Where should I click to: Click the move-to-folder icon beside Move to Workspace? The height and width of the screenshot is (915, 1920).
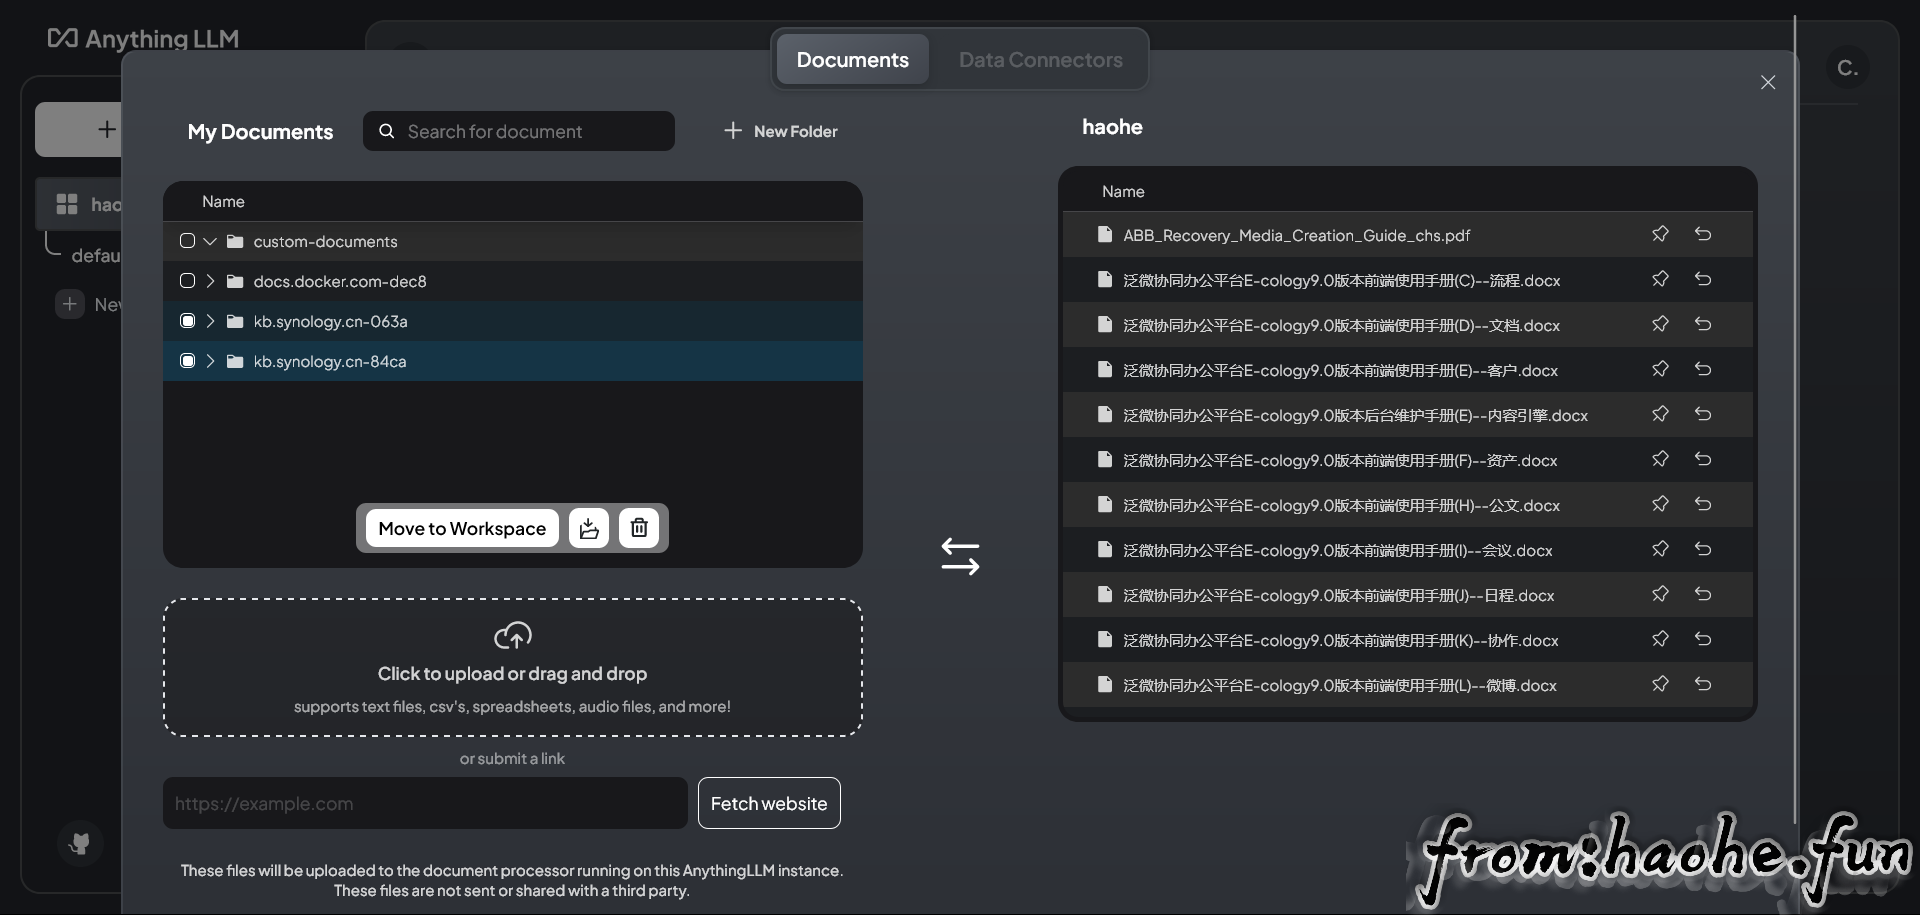click(589, 528)
